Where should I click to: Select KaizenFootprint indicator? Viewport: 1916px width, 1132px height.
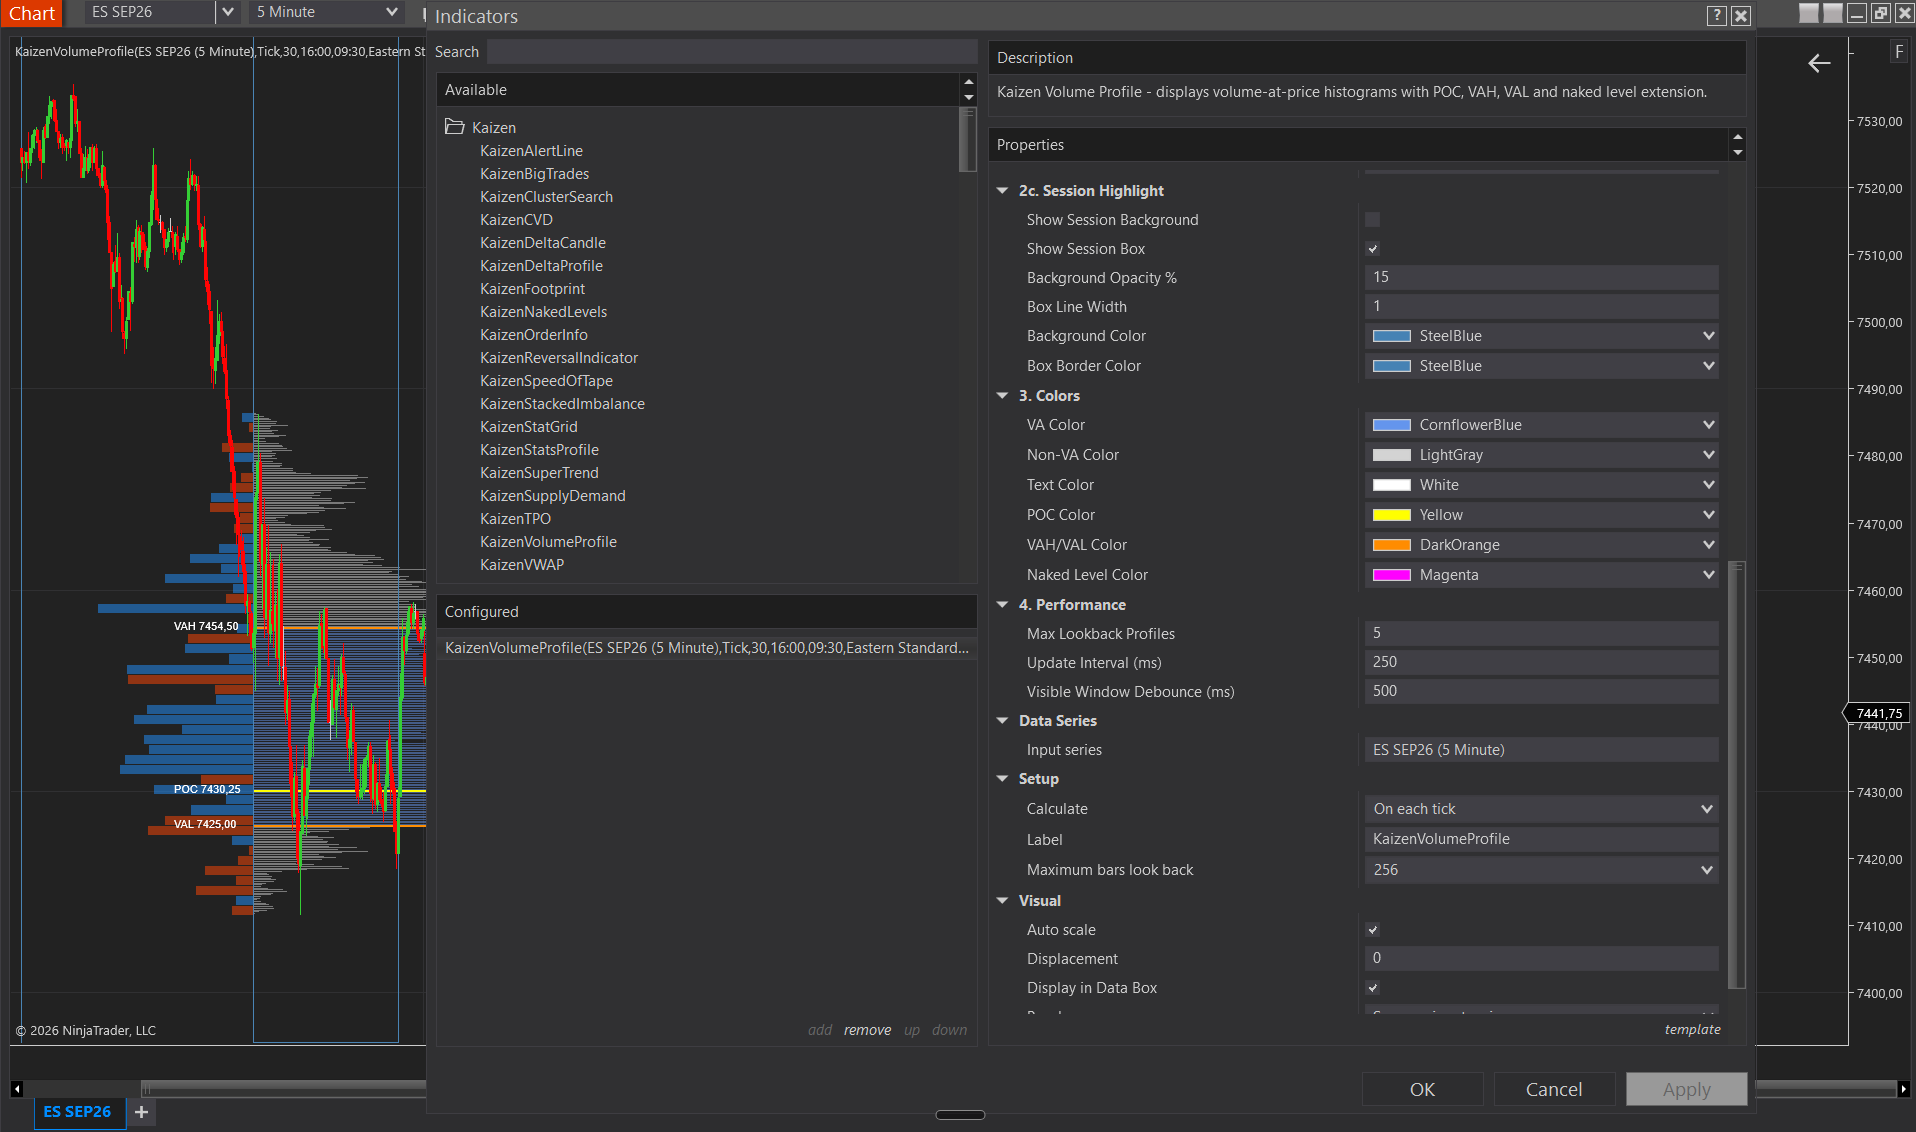click(532, 289)
